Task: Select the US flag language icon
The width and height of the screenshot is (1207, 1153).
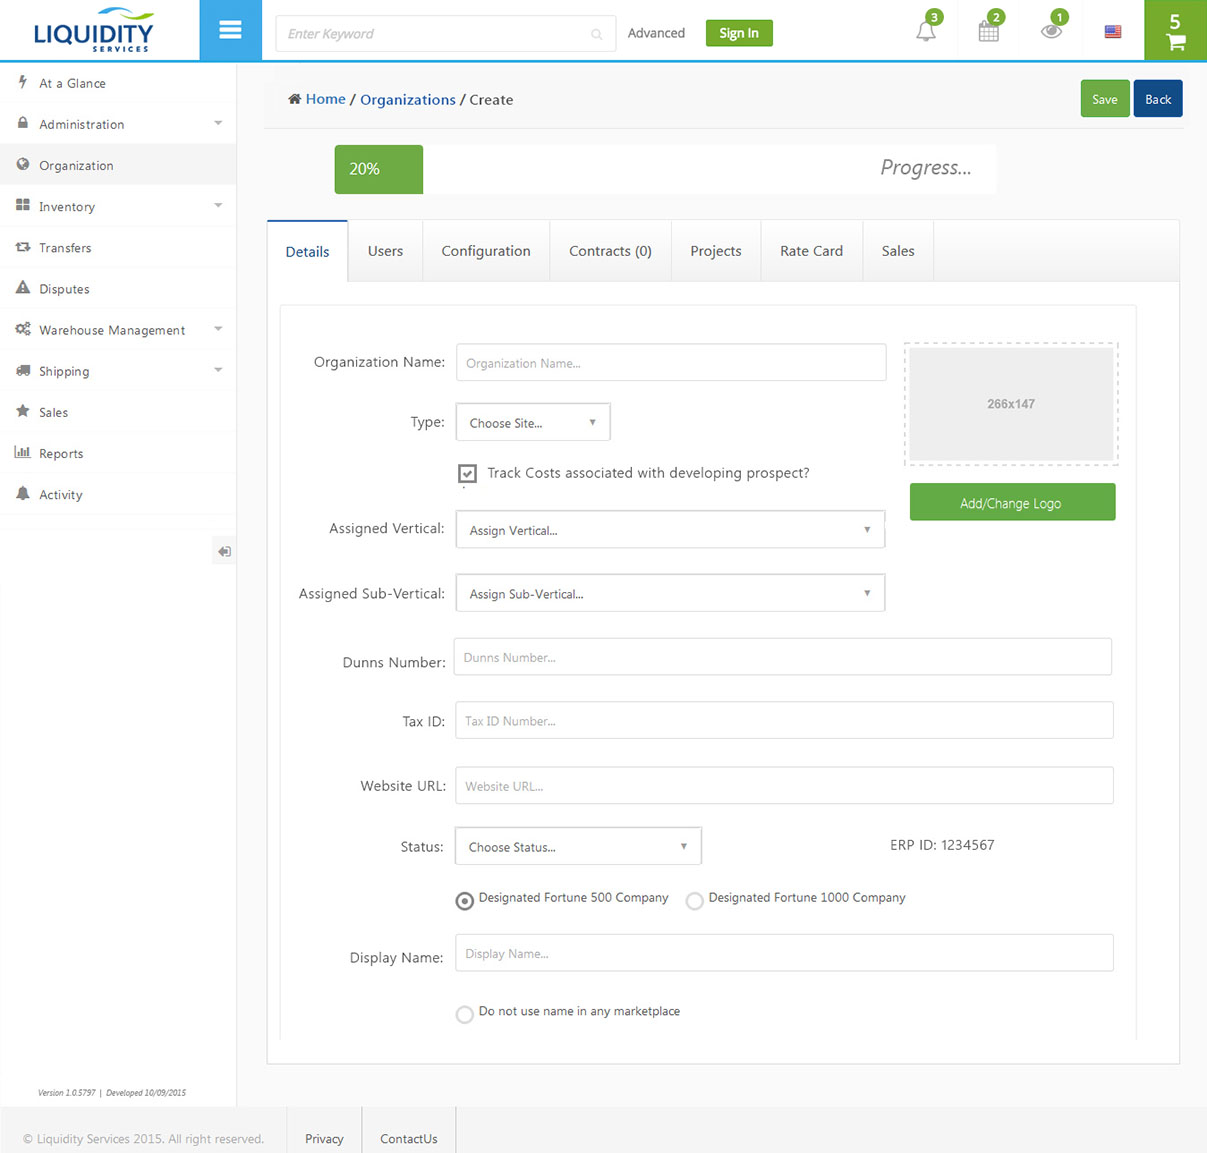Action: pyautogui.click(x=1112, y=32)
